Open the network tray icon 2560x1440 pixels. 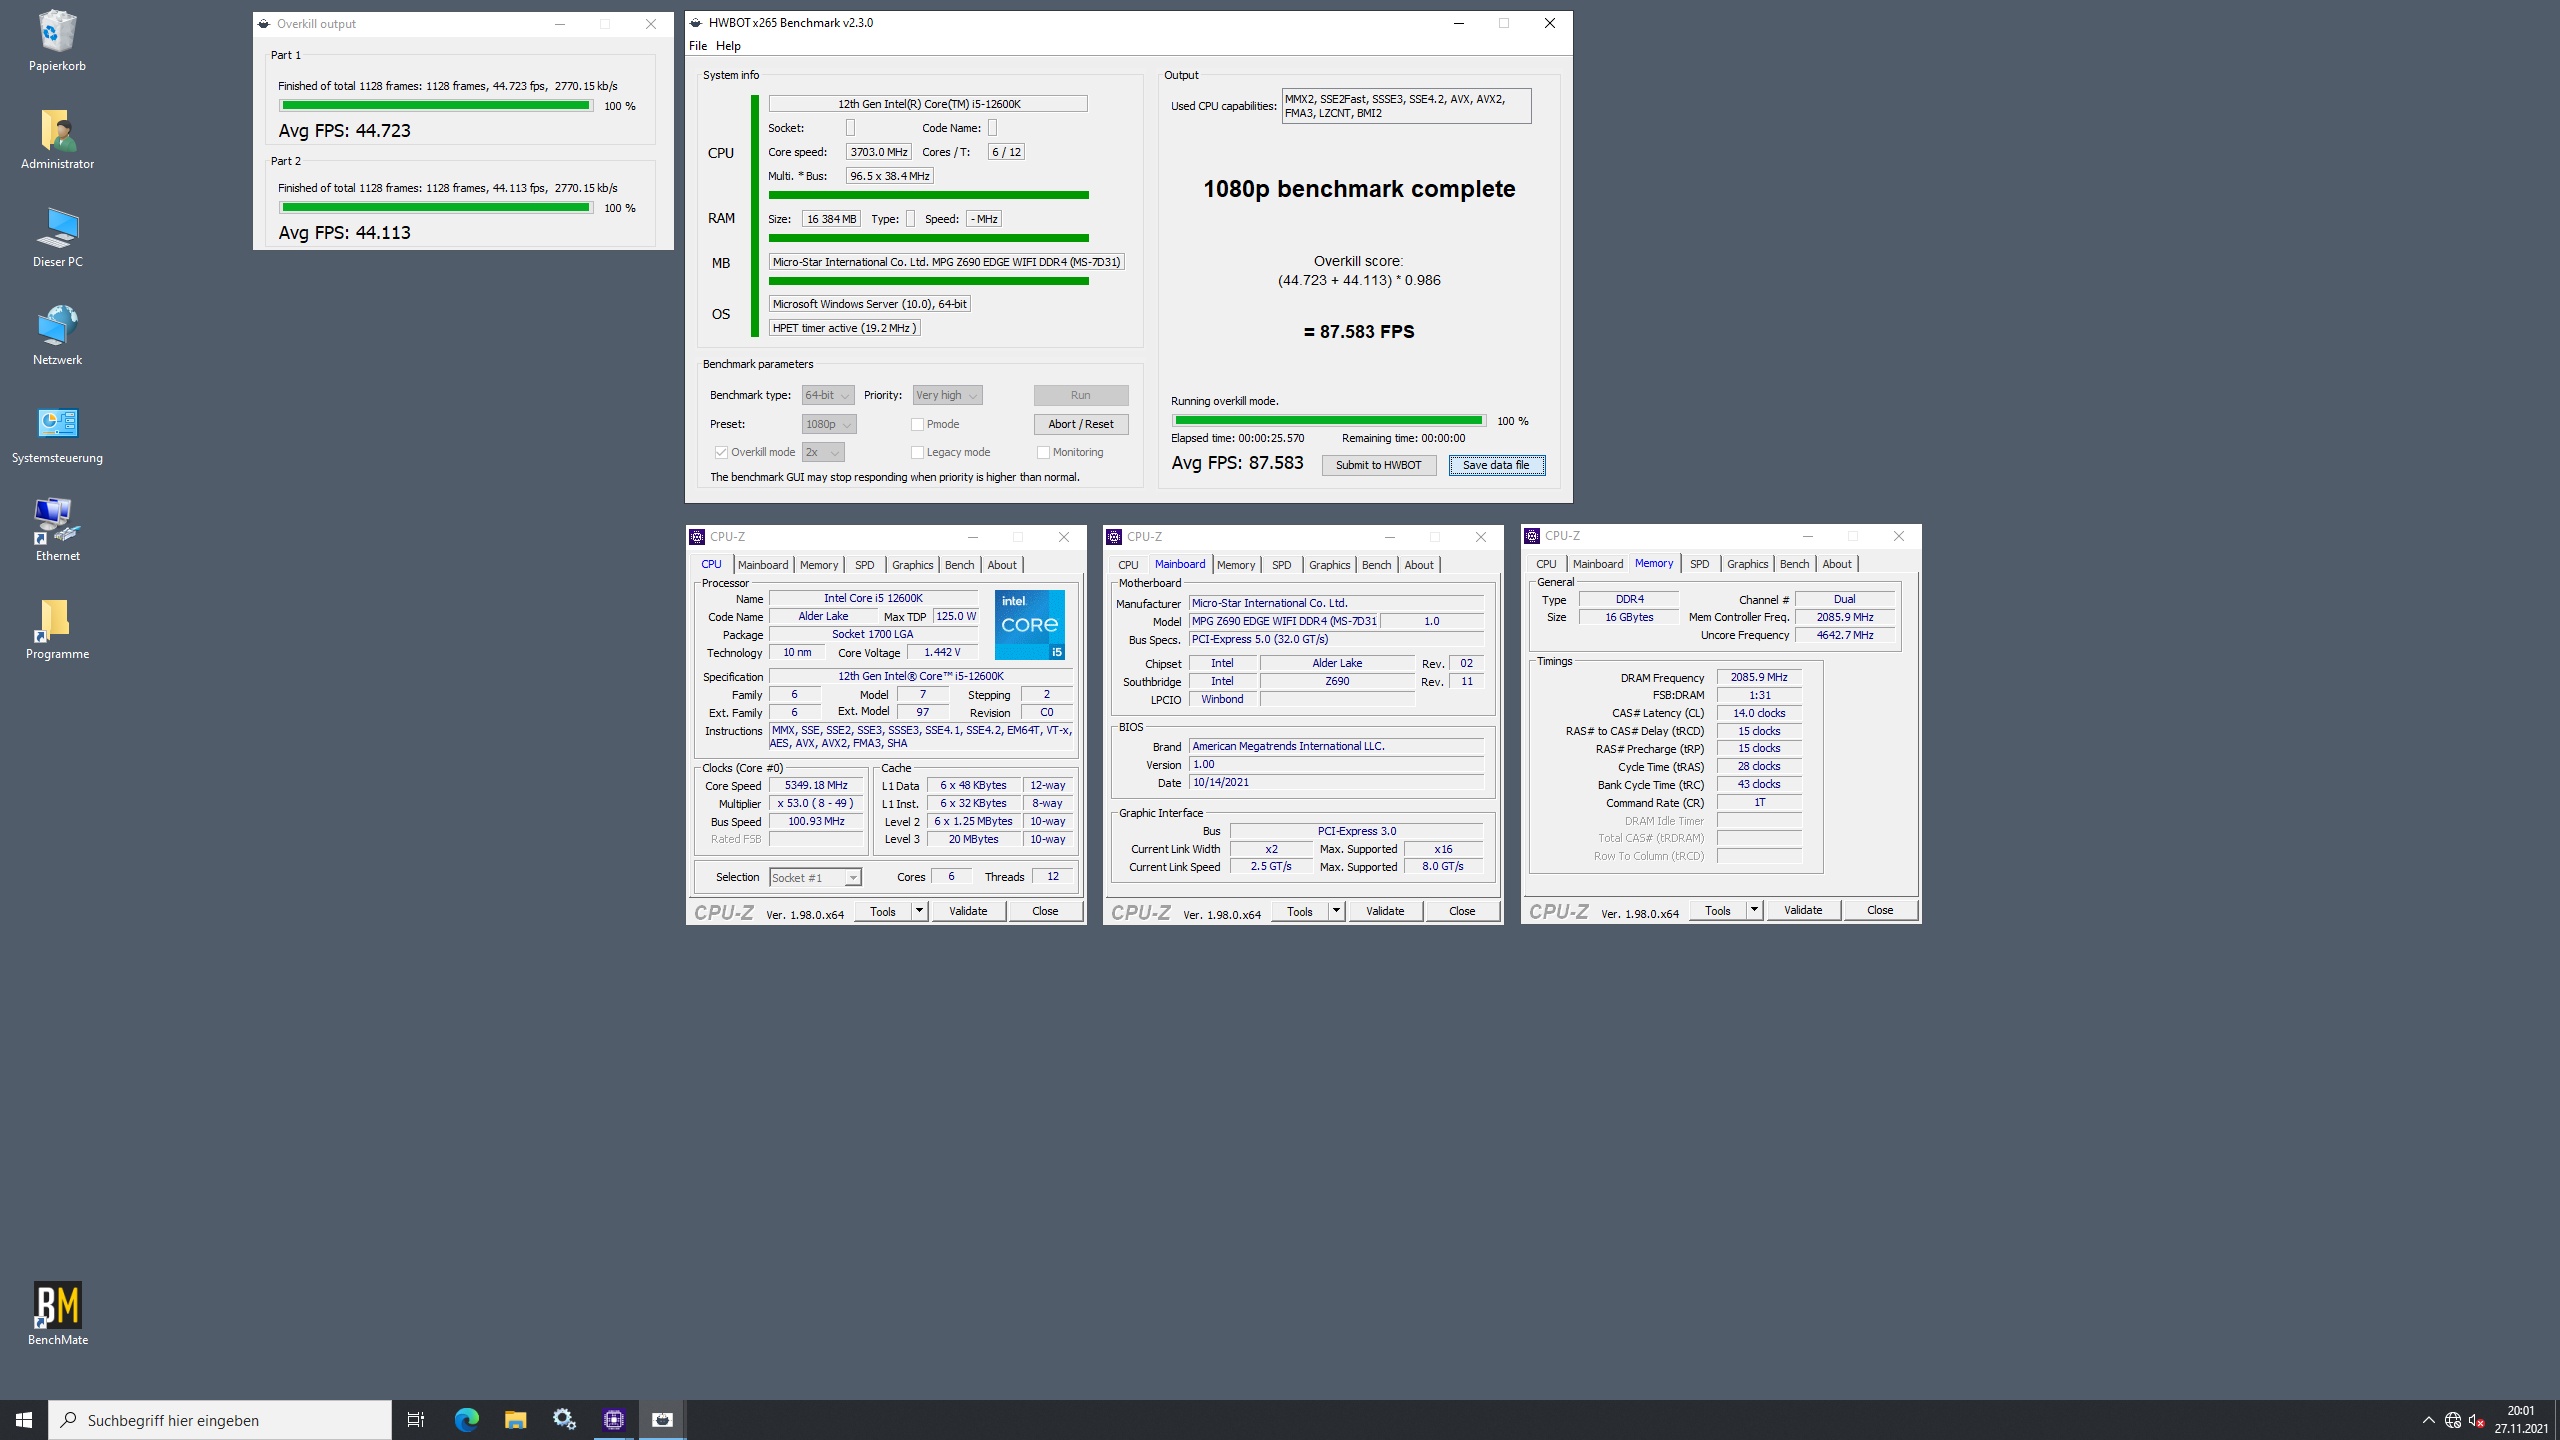(x=2452, y=1420)
